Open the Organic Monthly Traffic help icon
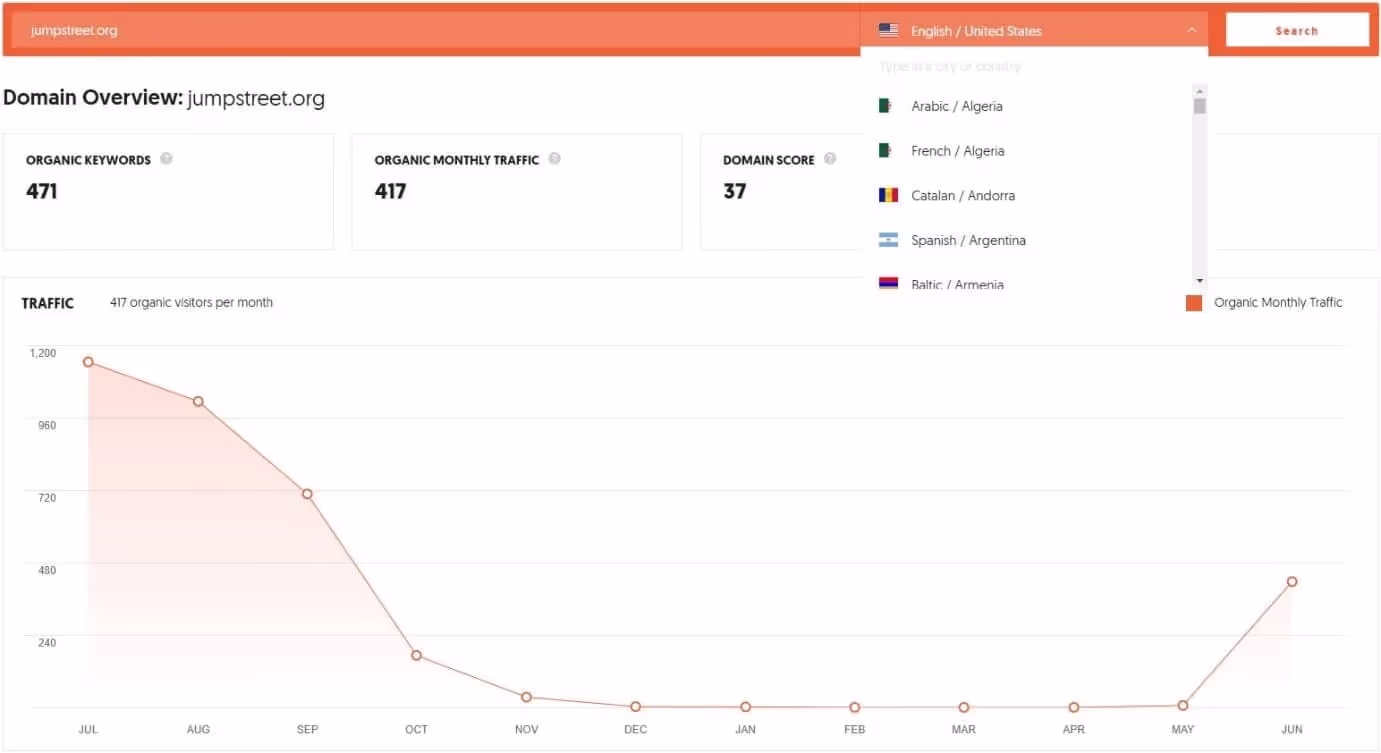This screenshot has width=1381, height=753. [x=554, y=158]
